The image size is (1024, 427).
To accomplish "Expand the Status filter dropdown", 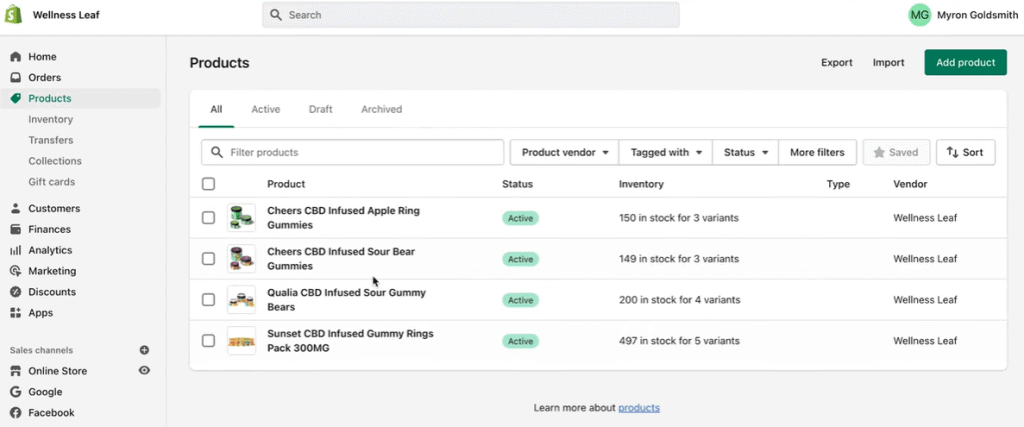I will 745,152.
